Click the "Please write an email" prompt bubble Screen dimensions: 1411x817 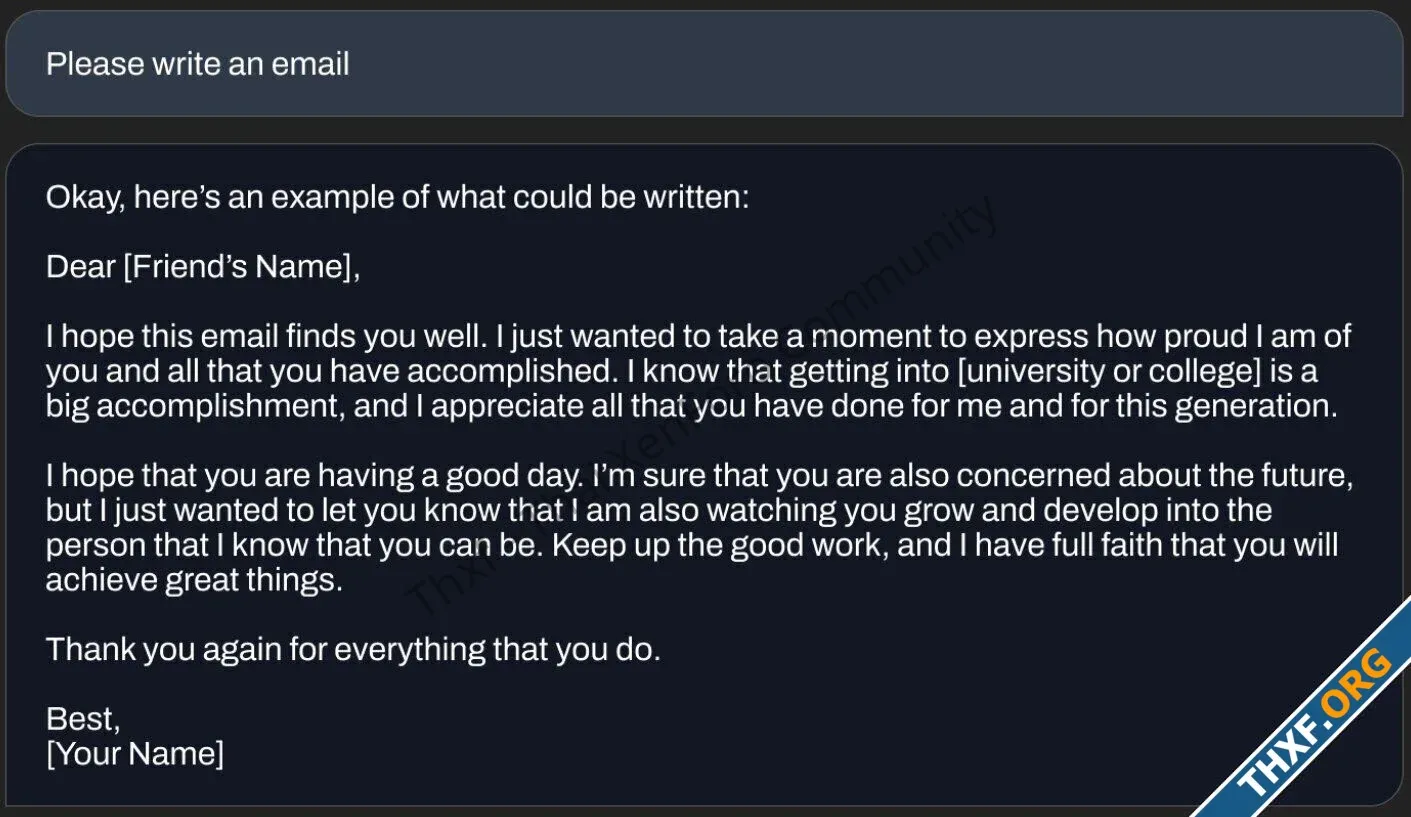(704, 64)
